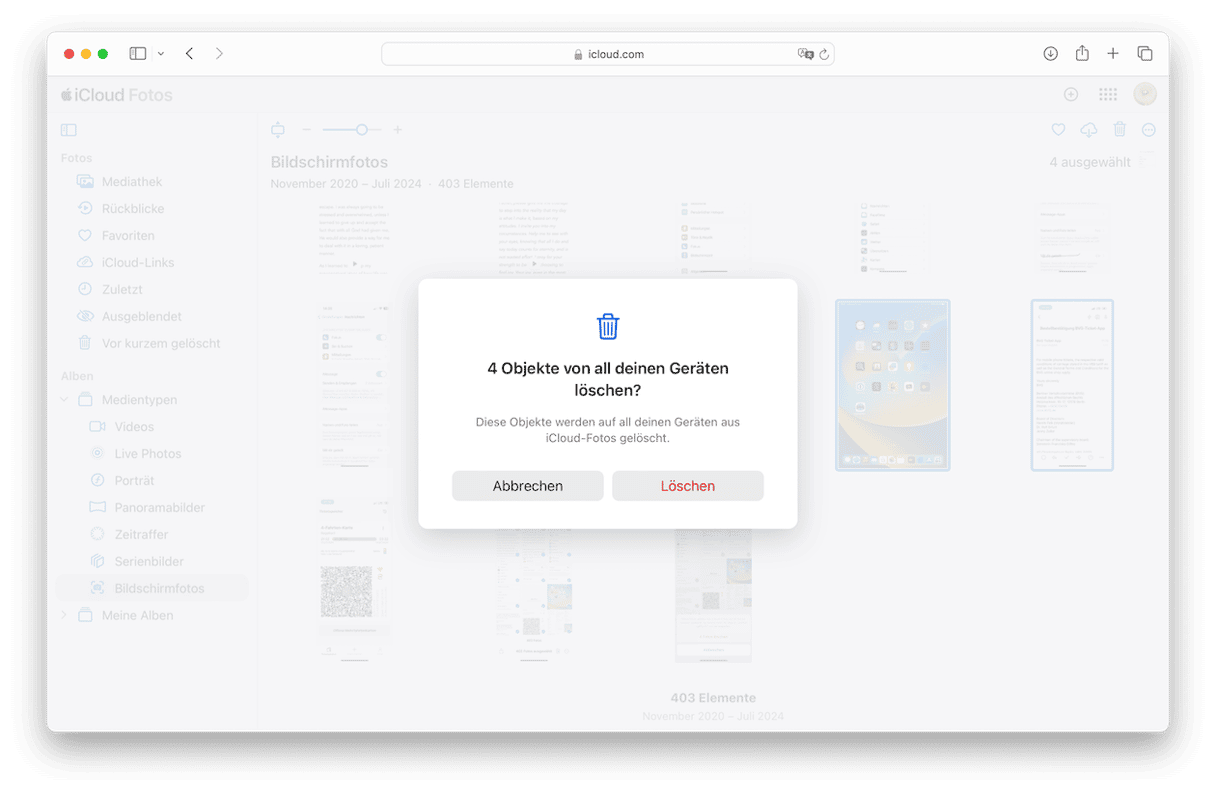Toggle Safari sidebar button
Screen dimensions: 1216x794
click(x=138, y=54)
